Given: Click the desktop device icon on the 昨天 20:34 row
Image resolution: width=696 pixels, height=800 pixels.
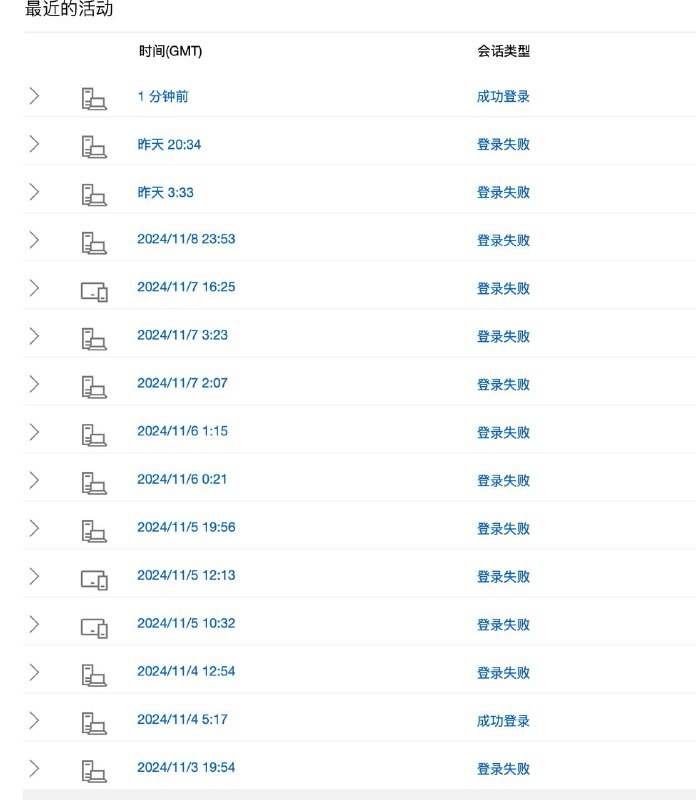Looking at the screenshot, I should coord(94,144).
